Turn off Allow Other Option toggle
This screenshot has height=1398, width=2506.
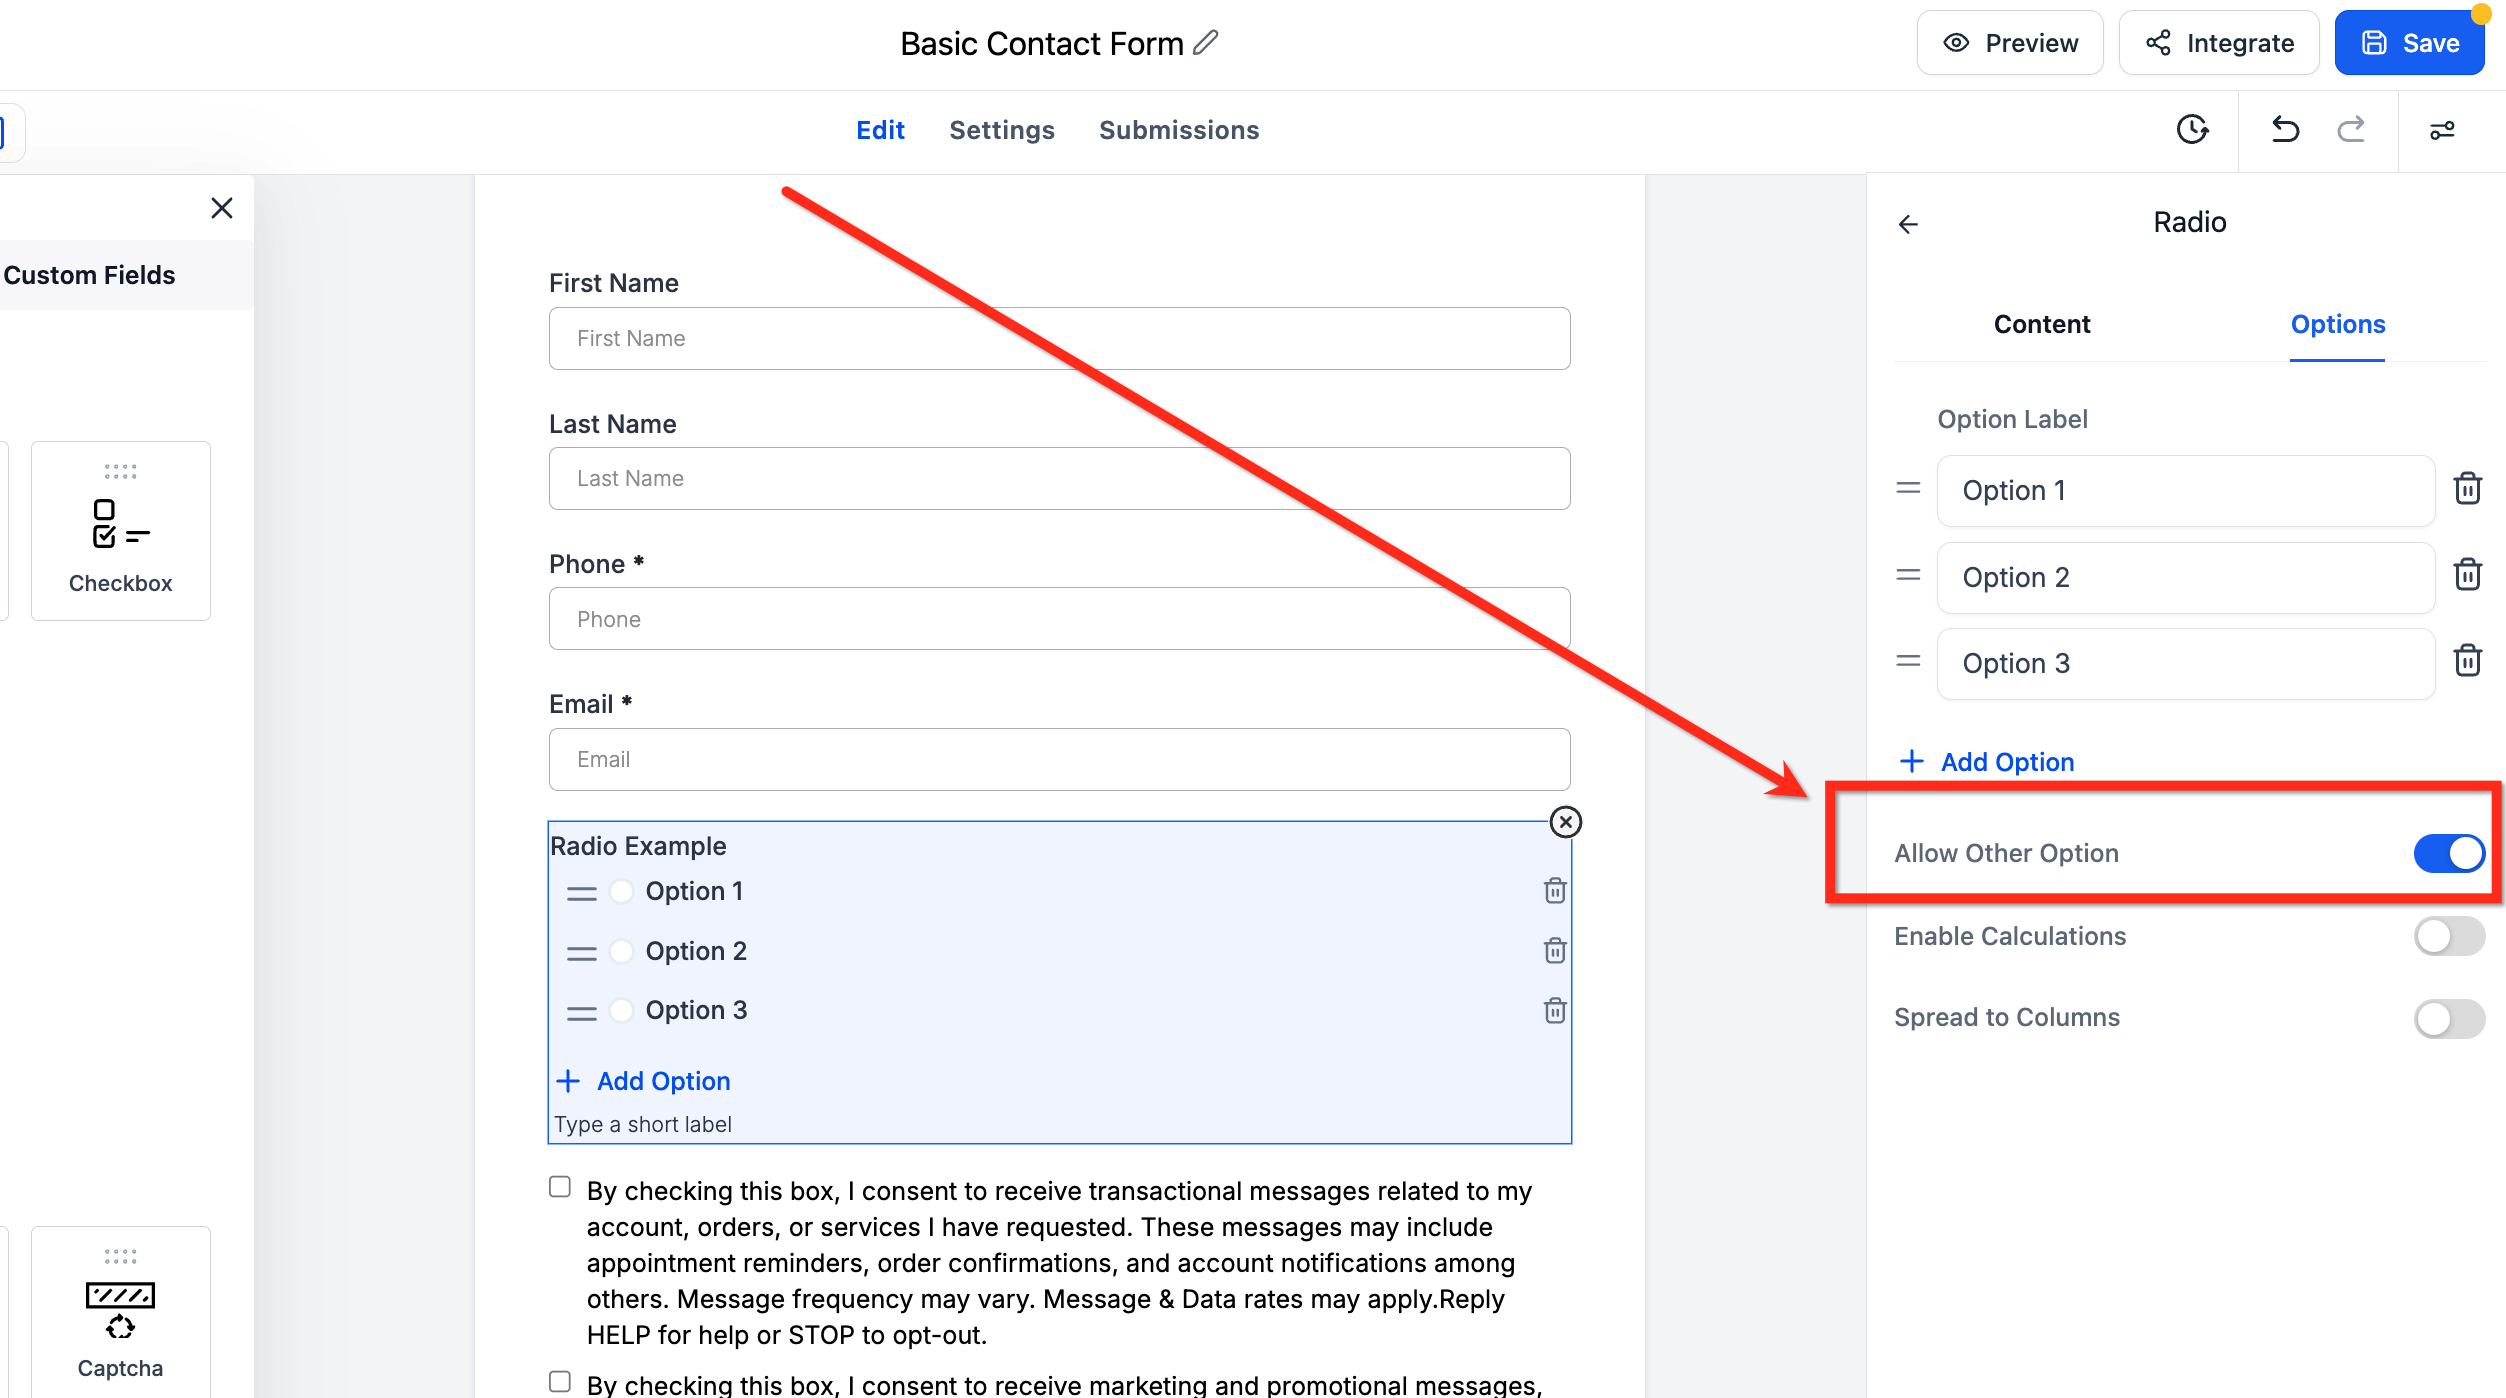click(2449, 853)
